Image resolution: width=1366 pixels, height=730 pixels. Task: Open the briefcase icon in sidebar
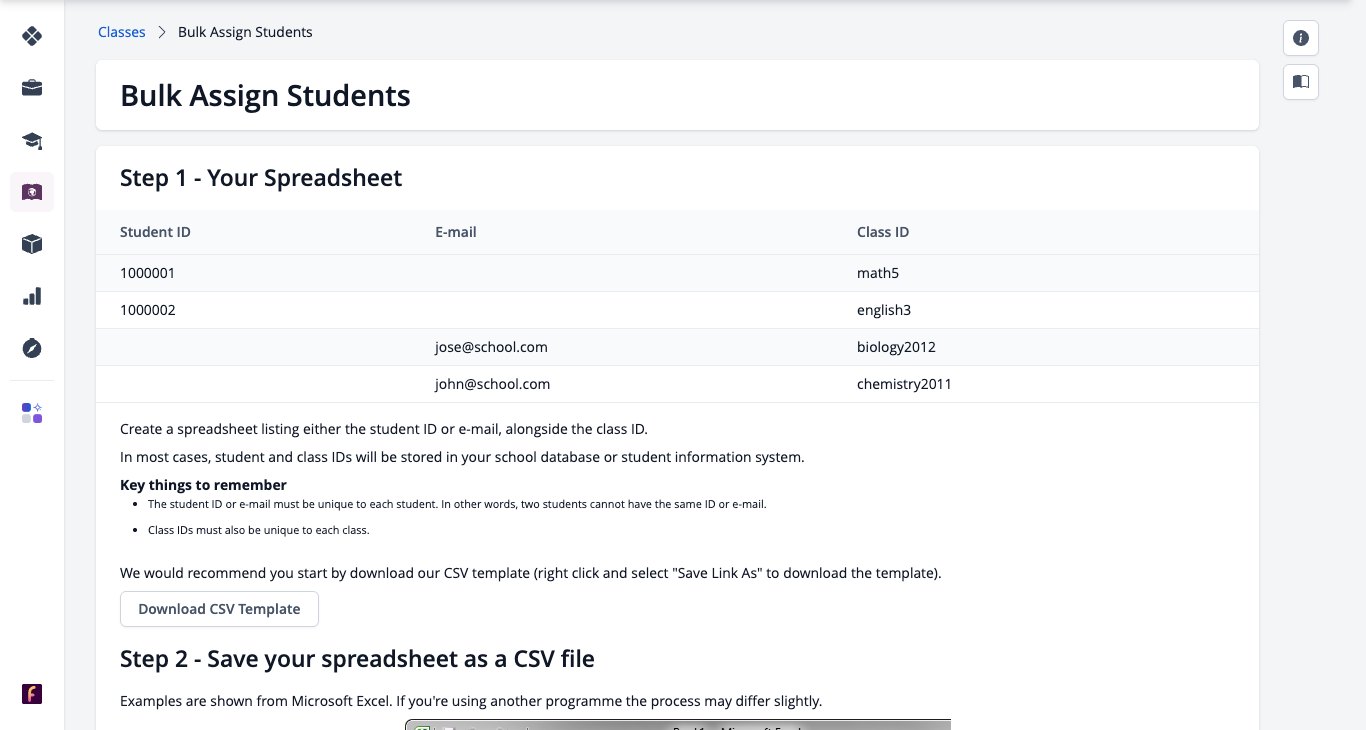32,88
